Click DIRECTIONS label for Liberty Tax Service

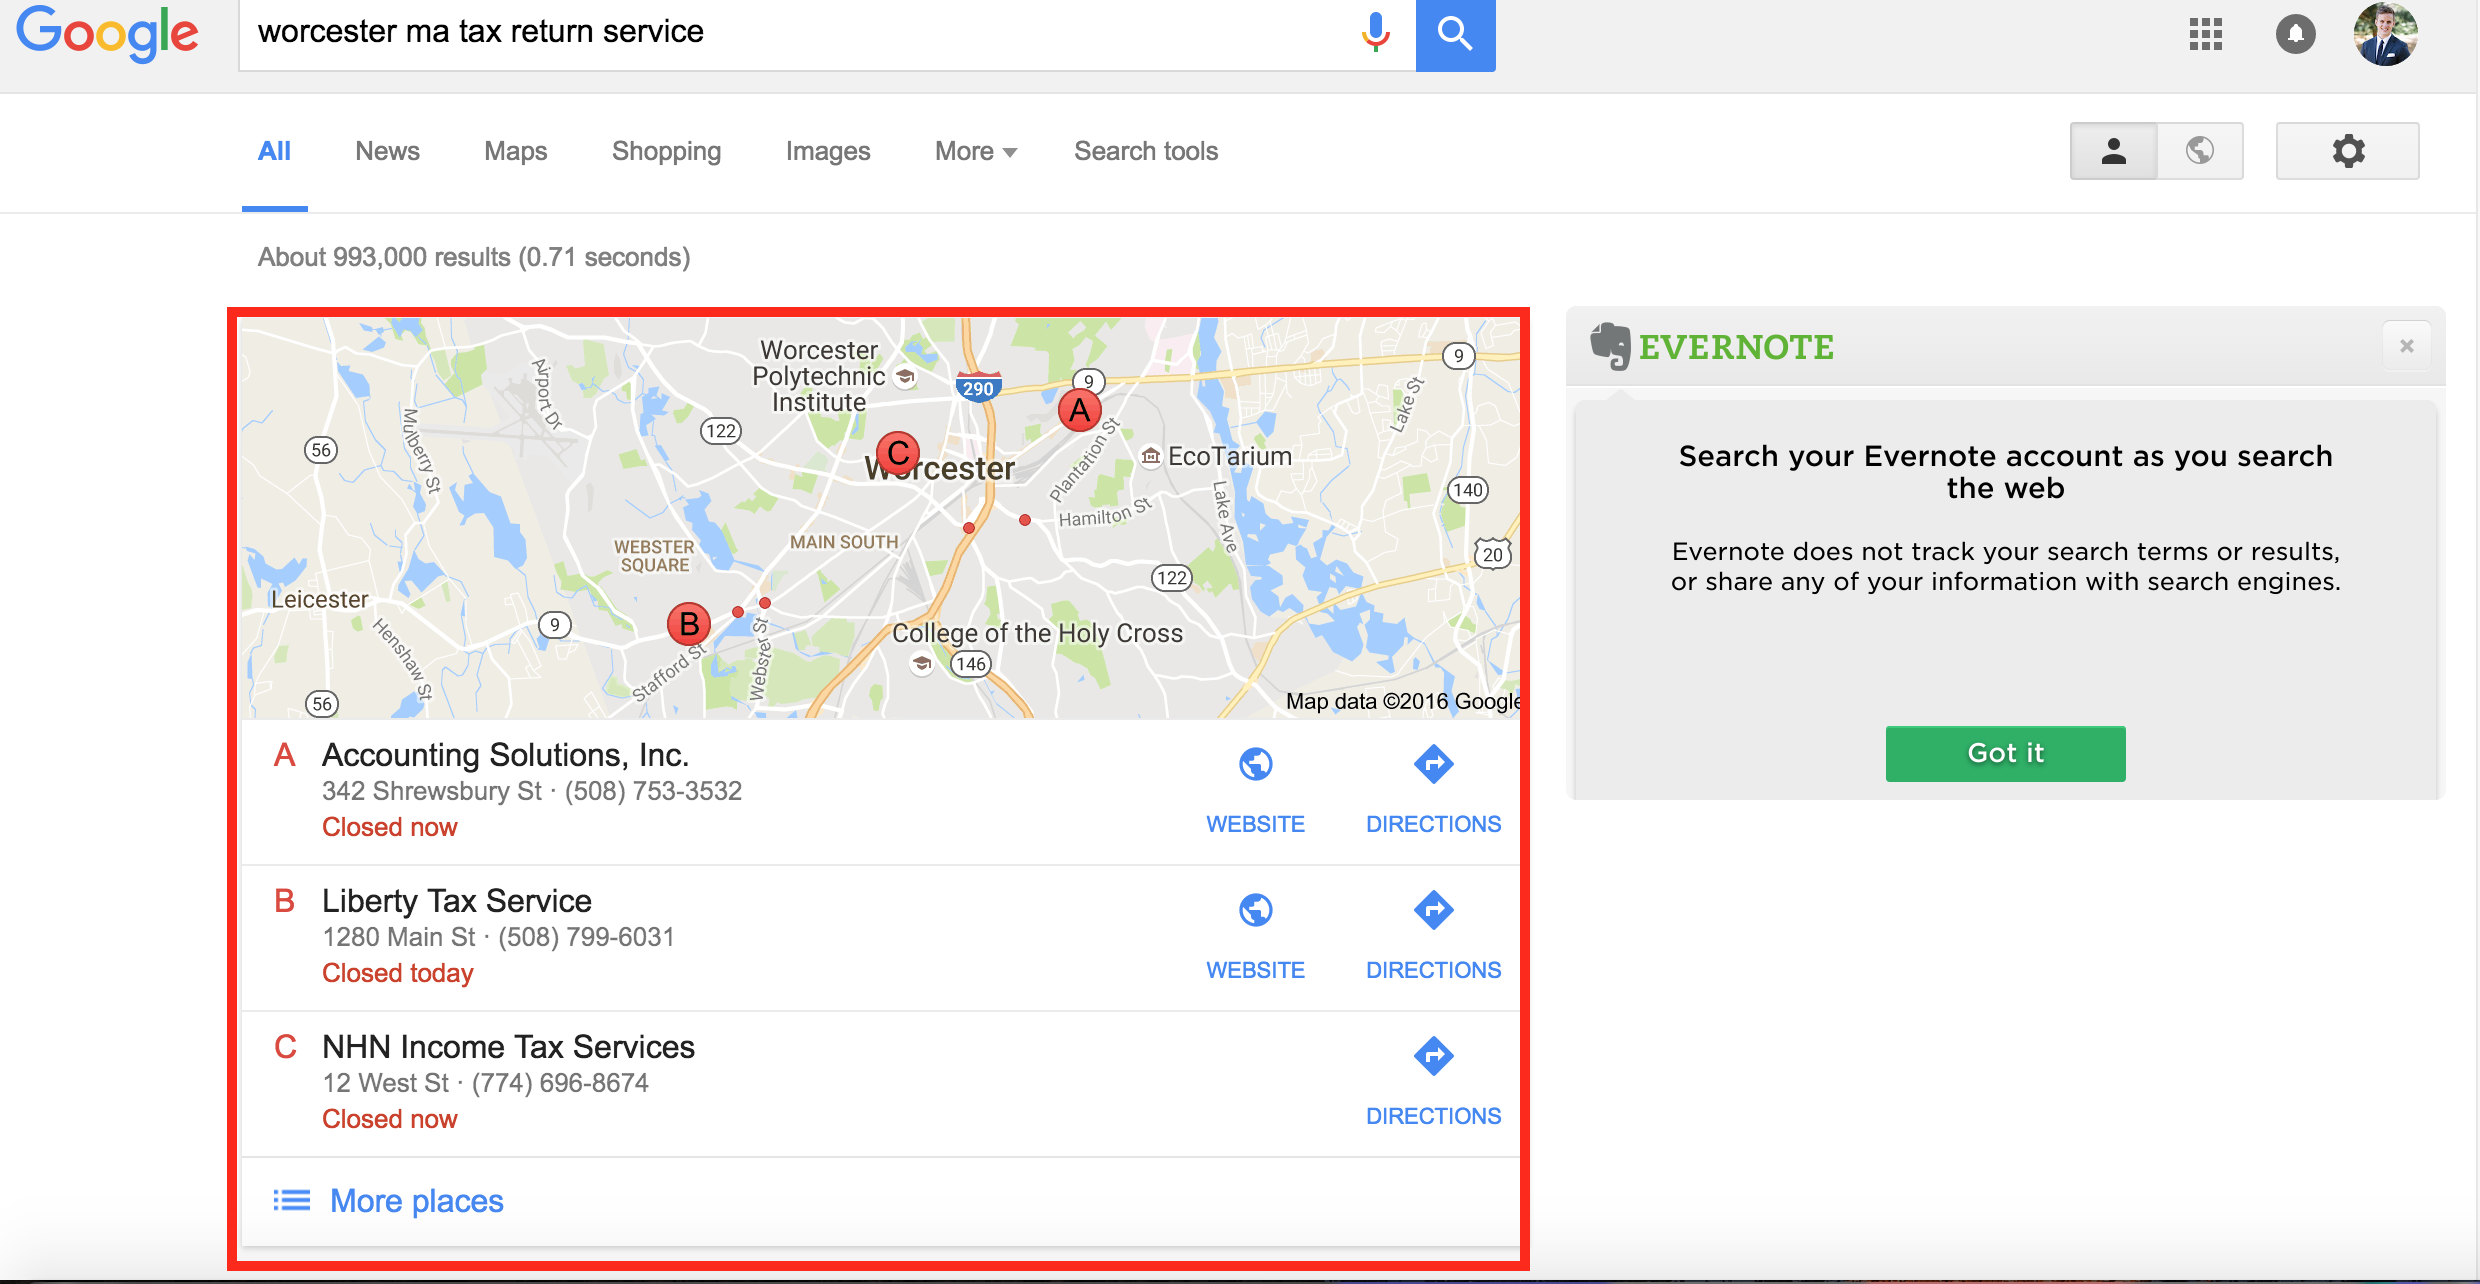1434,970
